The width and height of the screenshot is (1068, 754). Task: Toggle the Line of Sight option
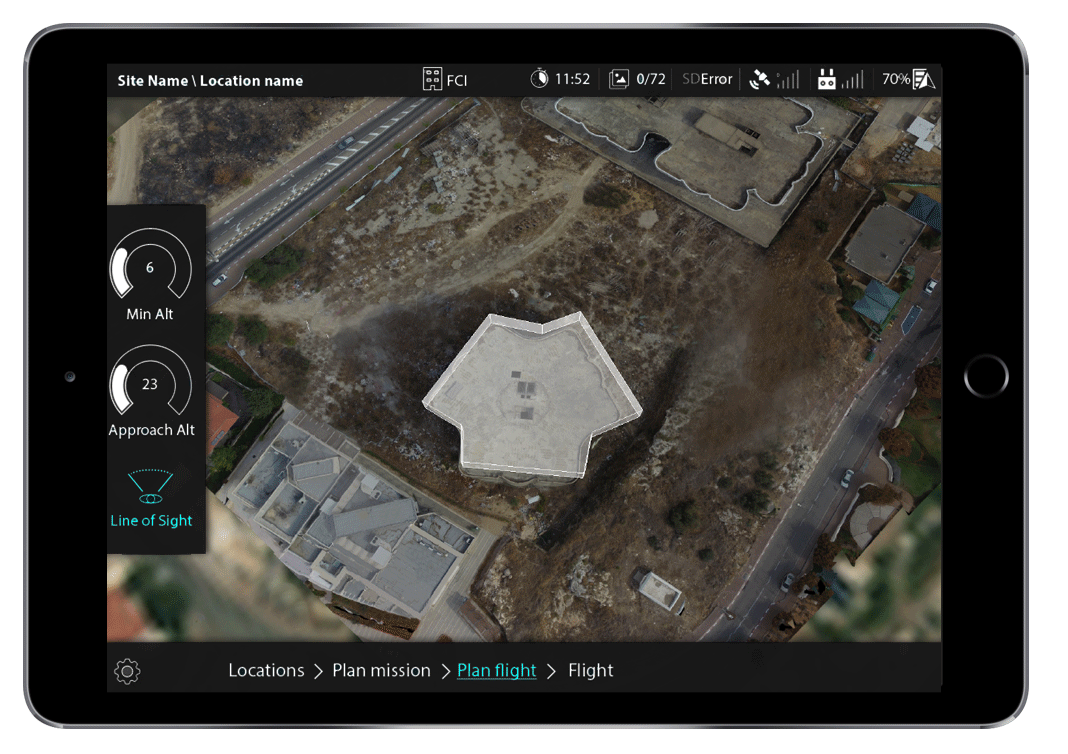pyautogui.click(x=151, y=497)
